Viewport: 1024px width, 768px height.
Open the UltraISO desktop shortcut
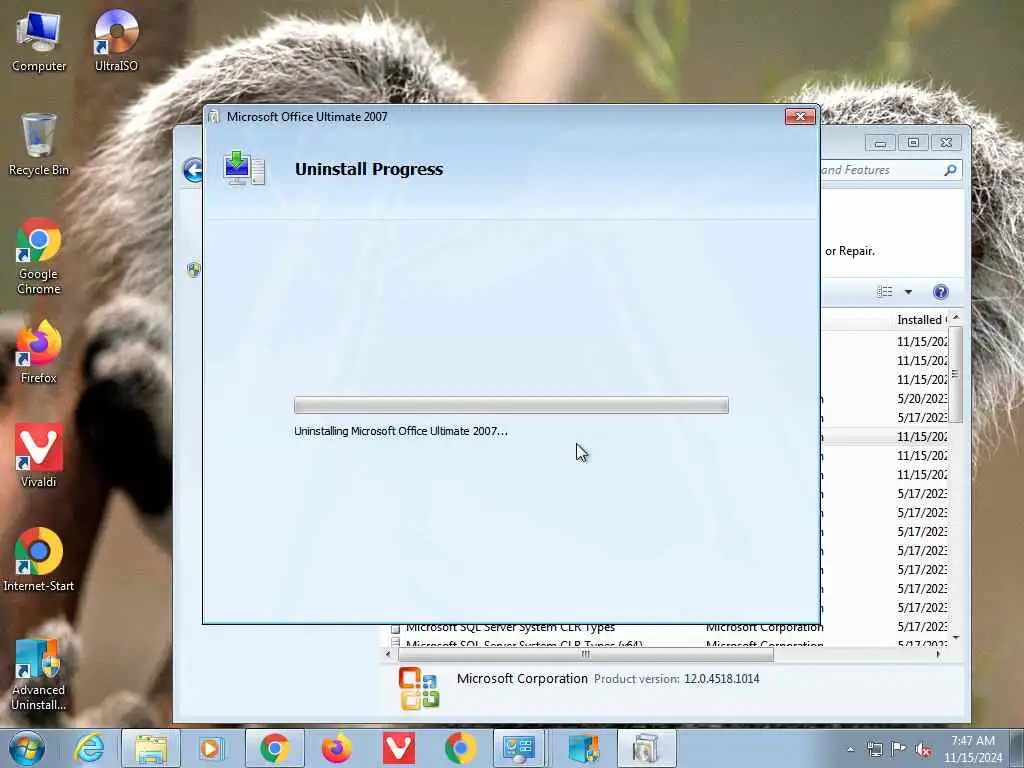coord(116,41)
